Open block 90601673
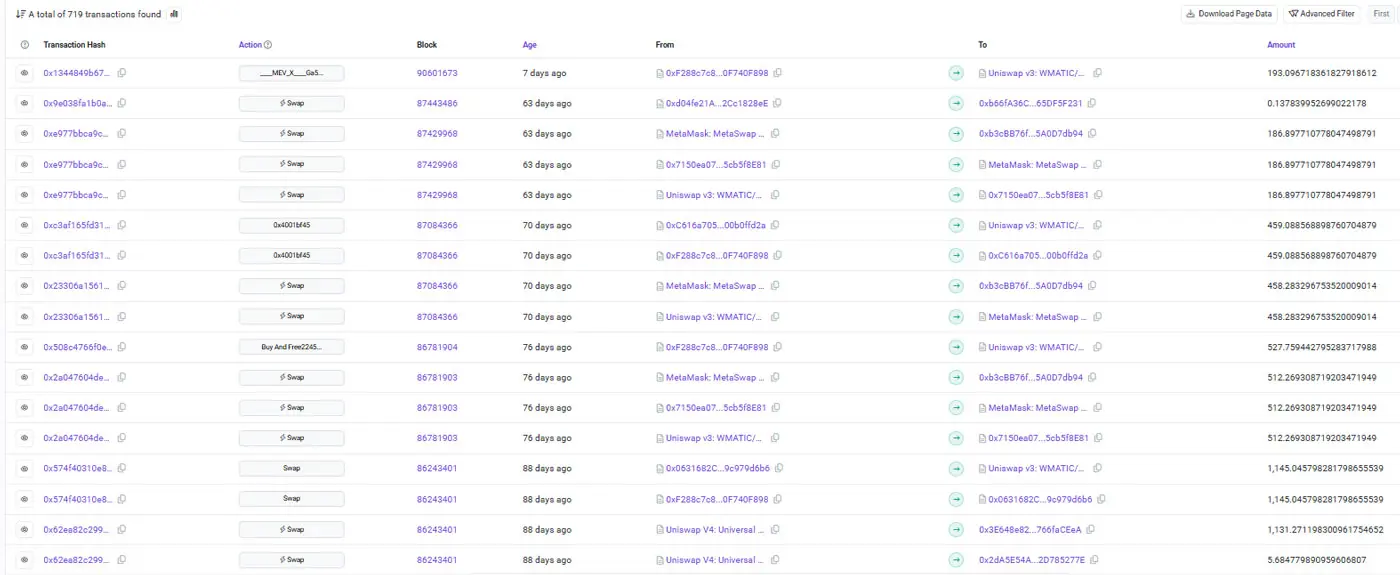The height and width of the screenshot is (575, 1400). (x=437, y=73)
